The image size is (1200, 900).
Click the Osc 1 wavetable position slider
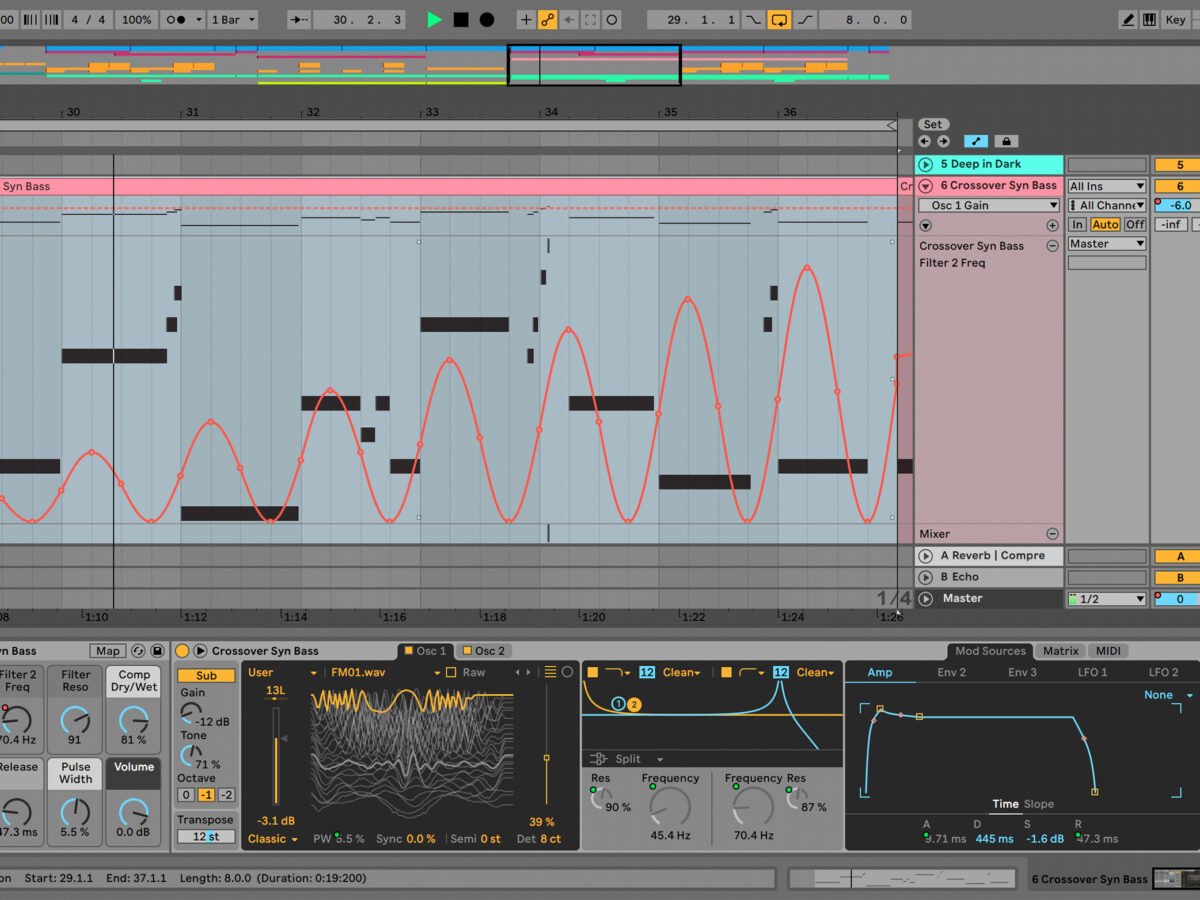click(546, 758)
